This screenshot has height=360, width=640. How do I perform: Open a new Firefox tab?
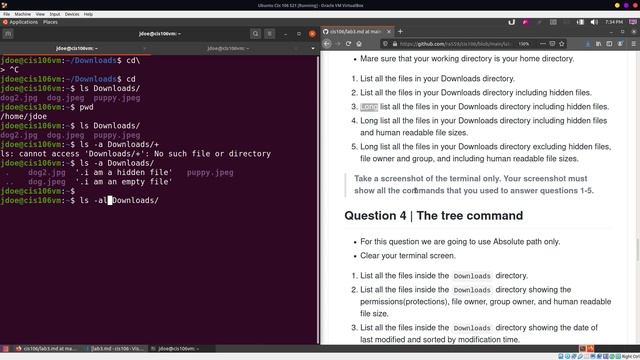400,31
